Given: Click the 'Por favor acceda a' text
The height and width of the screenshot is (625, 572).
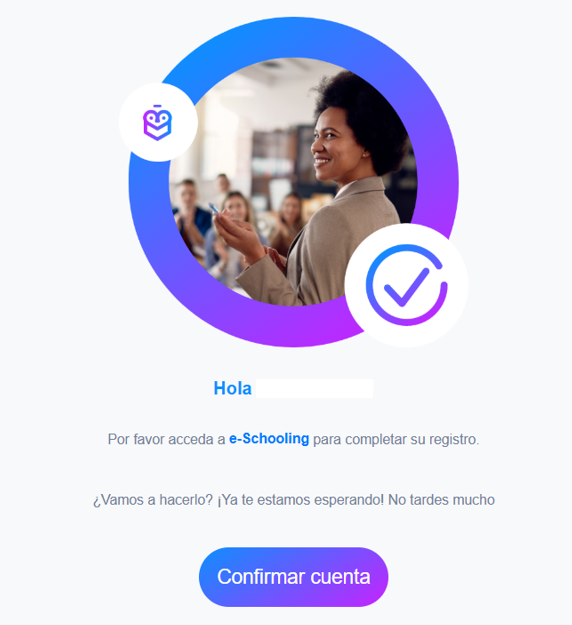Looking at the screenshot, I should [x=167, y=439].
